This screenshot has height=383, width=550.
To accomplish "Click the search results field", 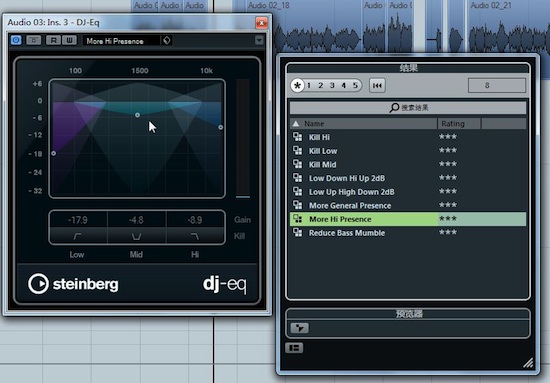I will [408, 107].
